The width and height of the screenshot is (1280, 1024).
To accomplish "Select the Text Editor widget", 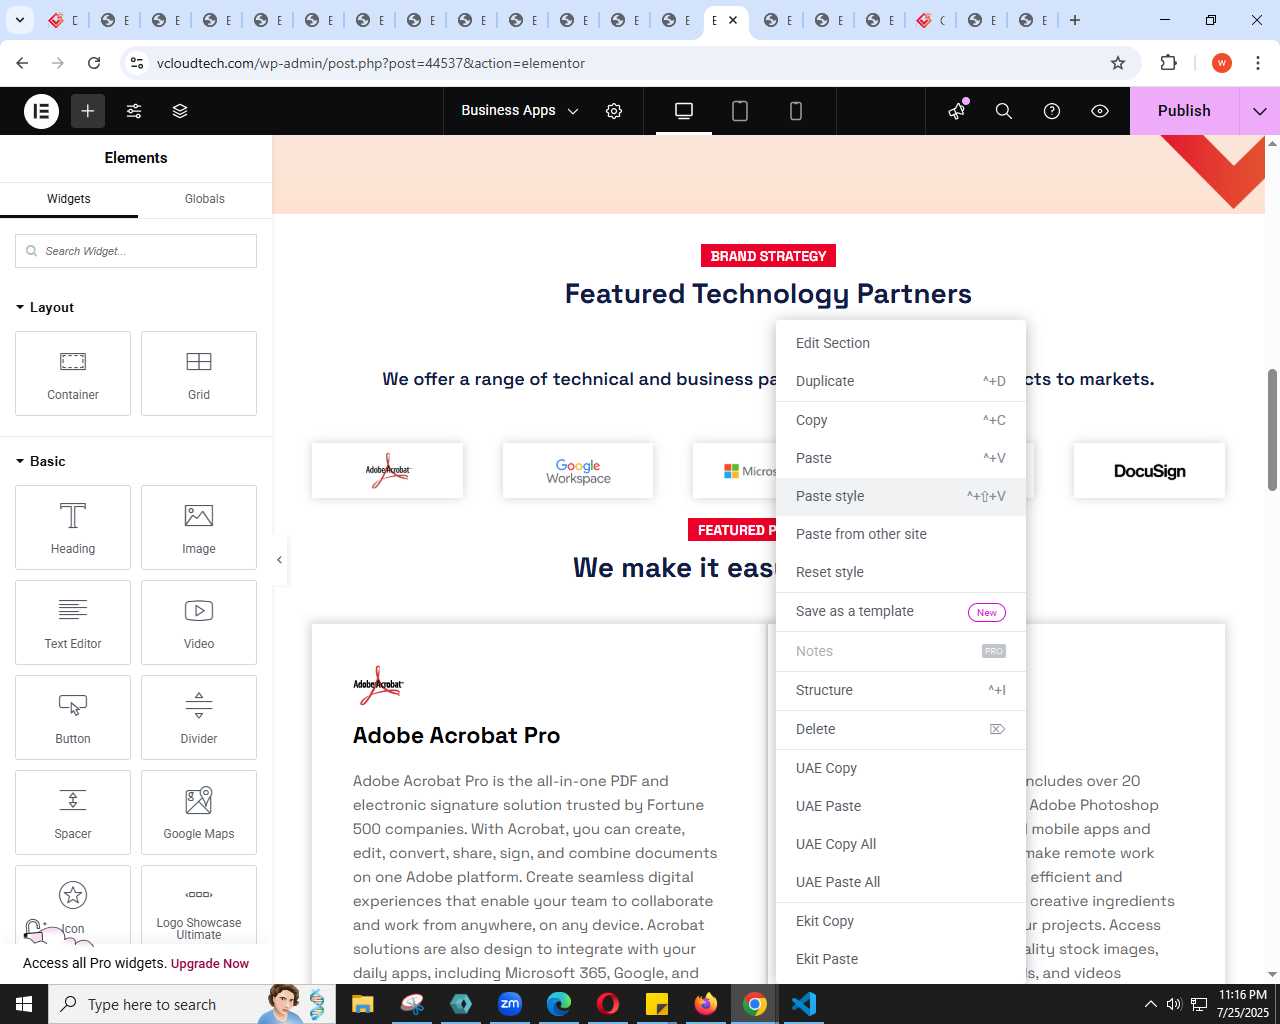I will (73, 622).
